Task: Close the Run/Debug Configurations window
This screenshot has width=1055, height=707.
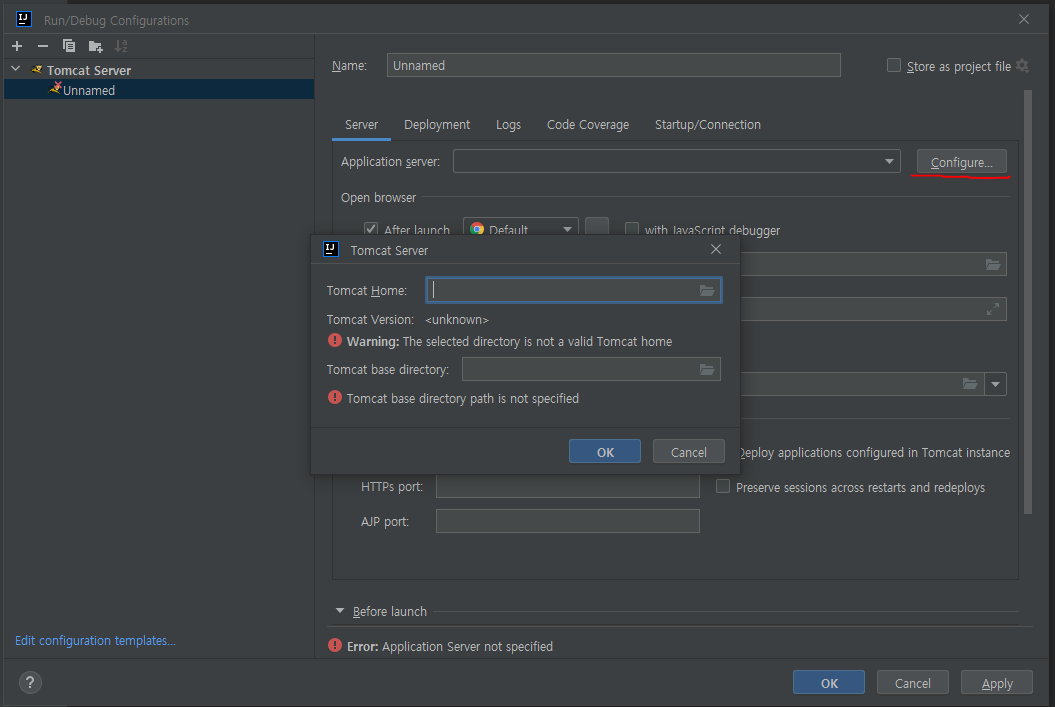Action: pyautogui.click(x=1024, y=20)
